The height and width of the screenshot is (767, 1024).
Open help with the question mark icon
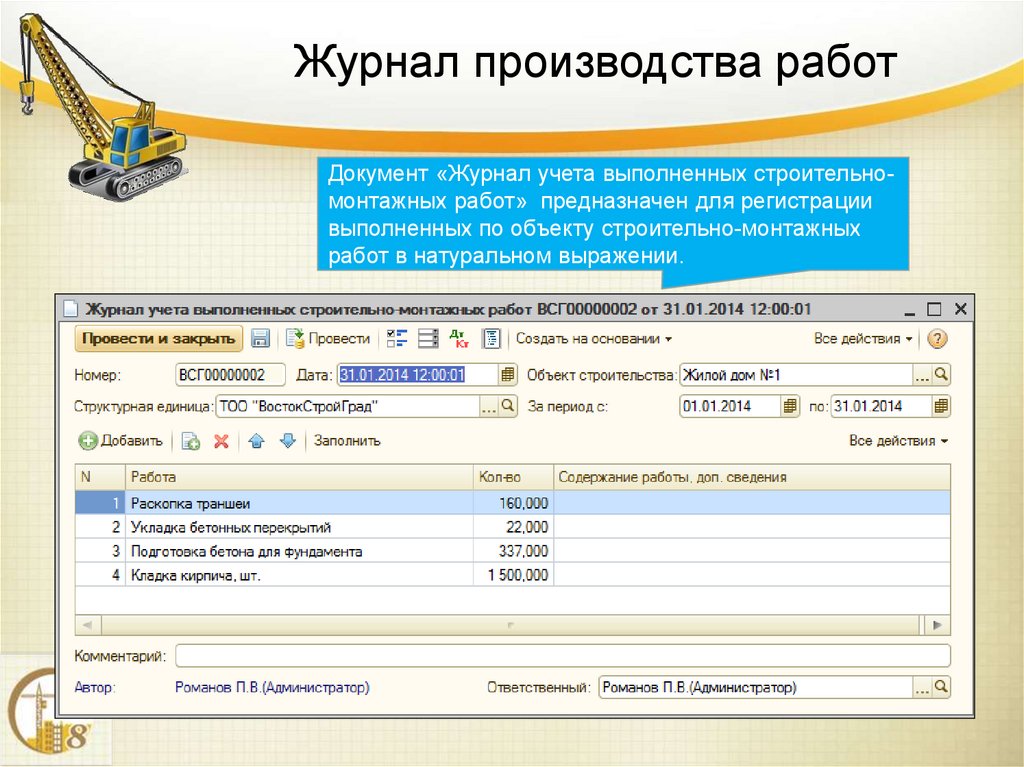[x=937, y=338]
